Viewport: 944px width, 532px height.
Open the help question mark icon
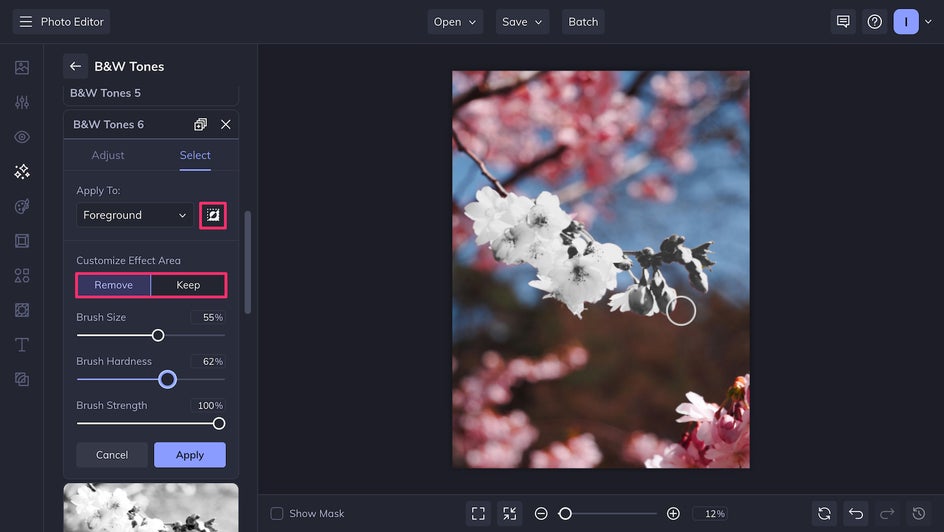click(875, 22)
